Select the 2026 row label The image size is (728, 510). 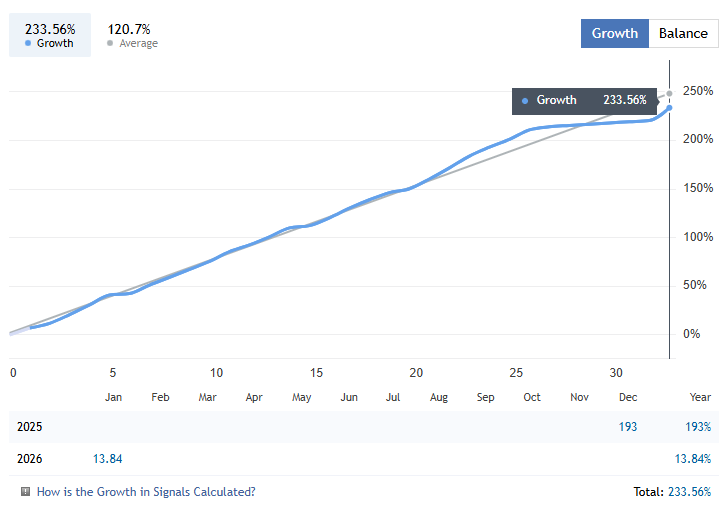point(30,458)
